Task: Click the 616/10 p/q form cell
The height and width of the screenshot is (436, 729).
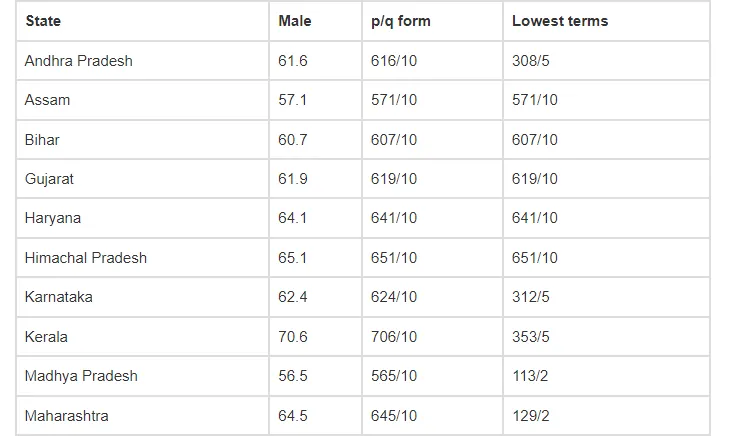Action: click(393, 61)
